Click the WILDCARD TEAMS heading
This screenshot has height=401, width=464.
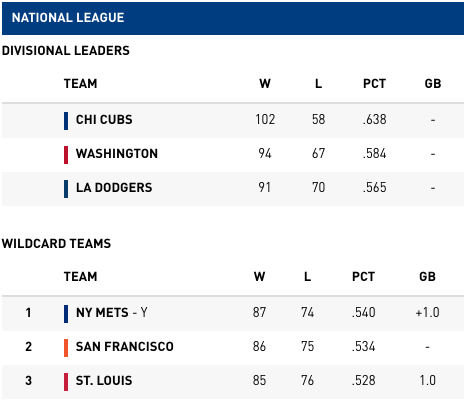coord(56,244)
